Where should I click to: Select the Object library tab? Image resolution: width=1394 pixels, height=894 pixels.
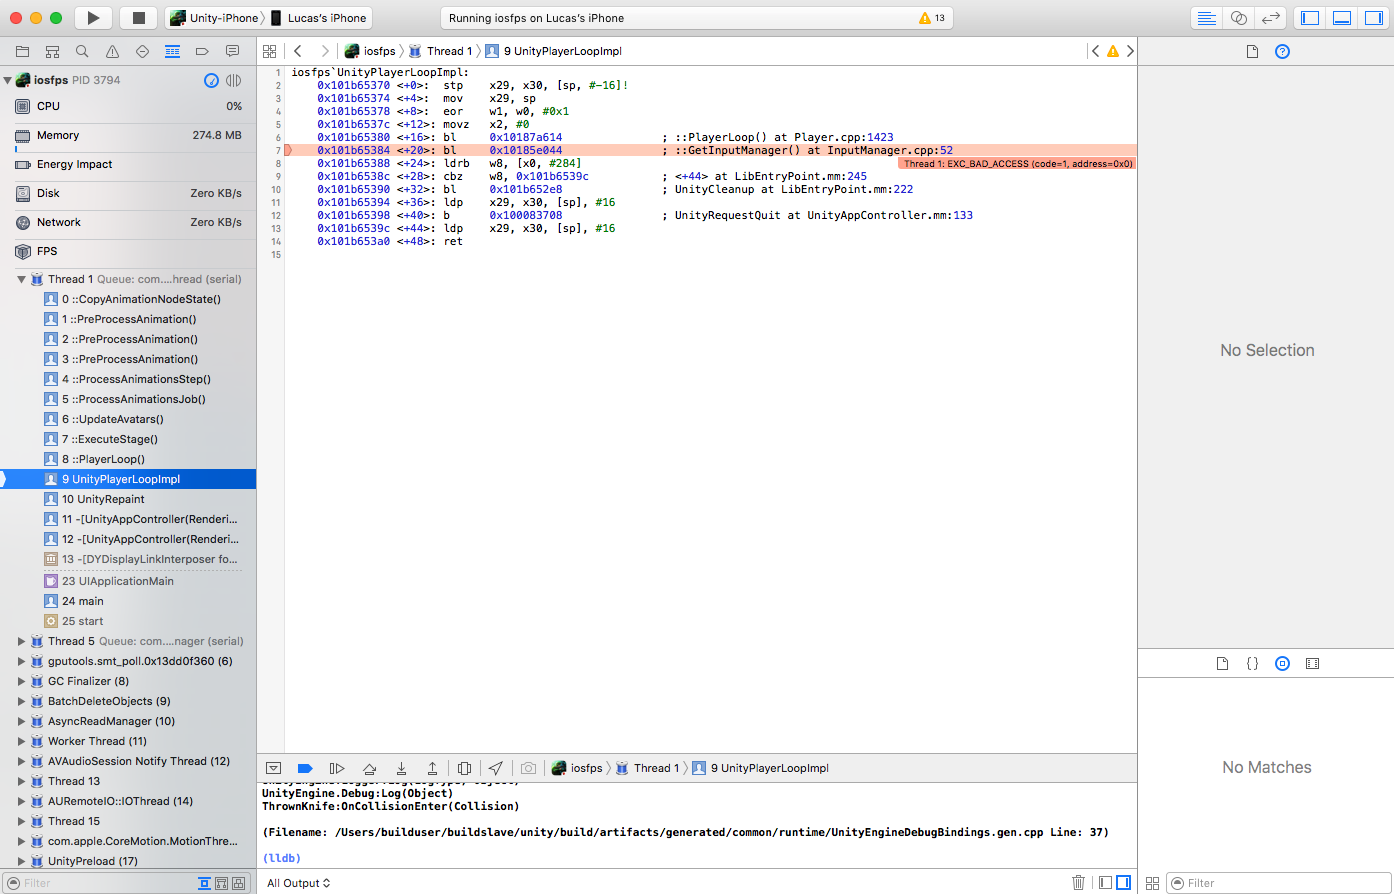pos(1282,663)
